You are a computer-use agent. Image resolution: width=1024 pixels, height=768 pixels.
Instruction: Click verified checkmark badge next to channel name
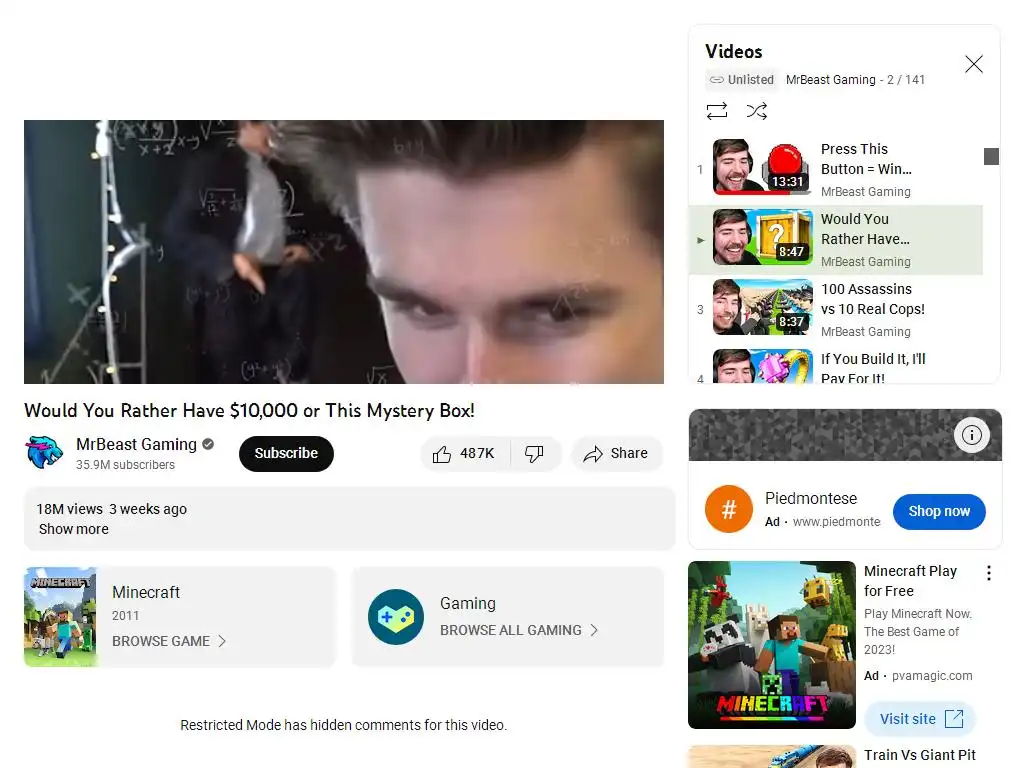coord(208,444)
